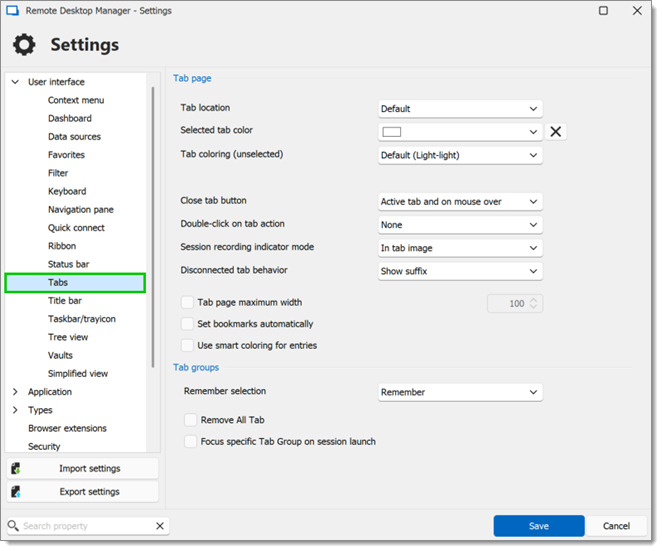Click the Search property input field
This screenshot has height=551, width=662.
coord(88,526)
